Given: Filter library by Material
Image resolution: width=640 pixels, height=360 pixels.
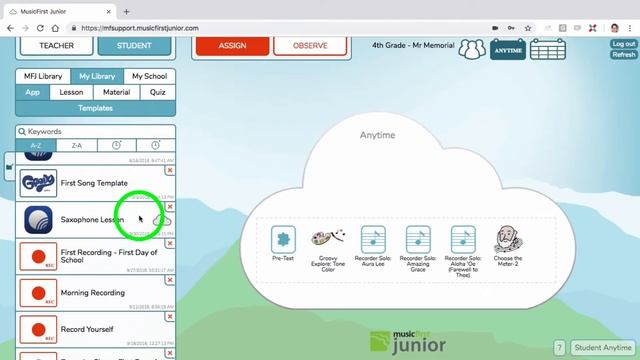Looking at the screenshot, I should click(116, 92).
